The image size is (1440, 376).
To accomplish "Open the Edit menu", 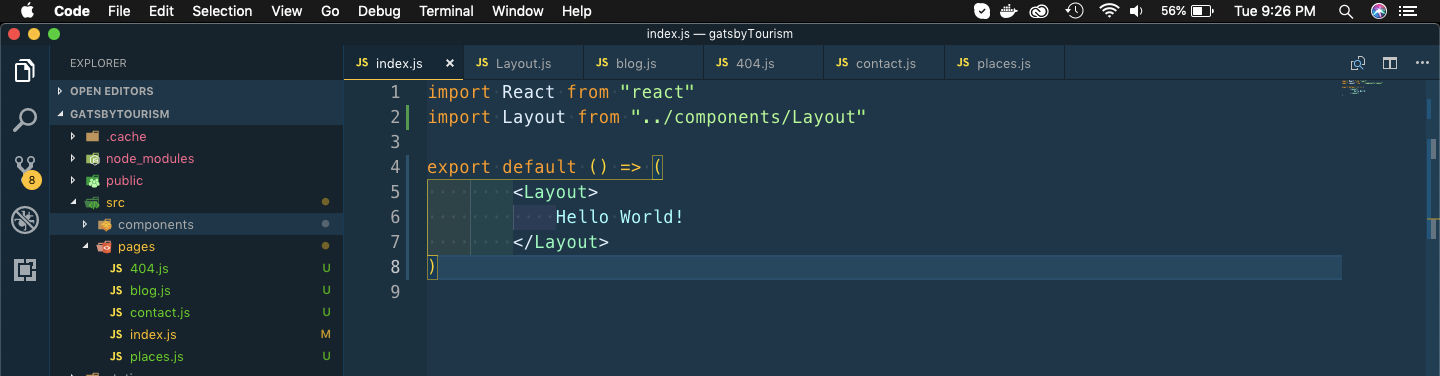I will coord(161,11).
